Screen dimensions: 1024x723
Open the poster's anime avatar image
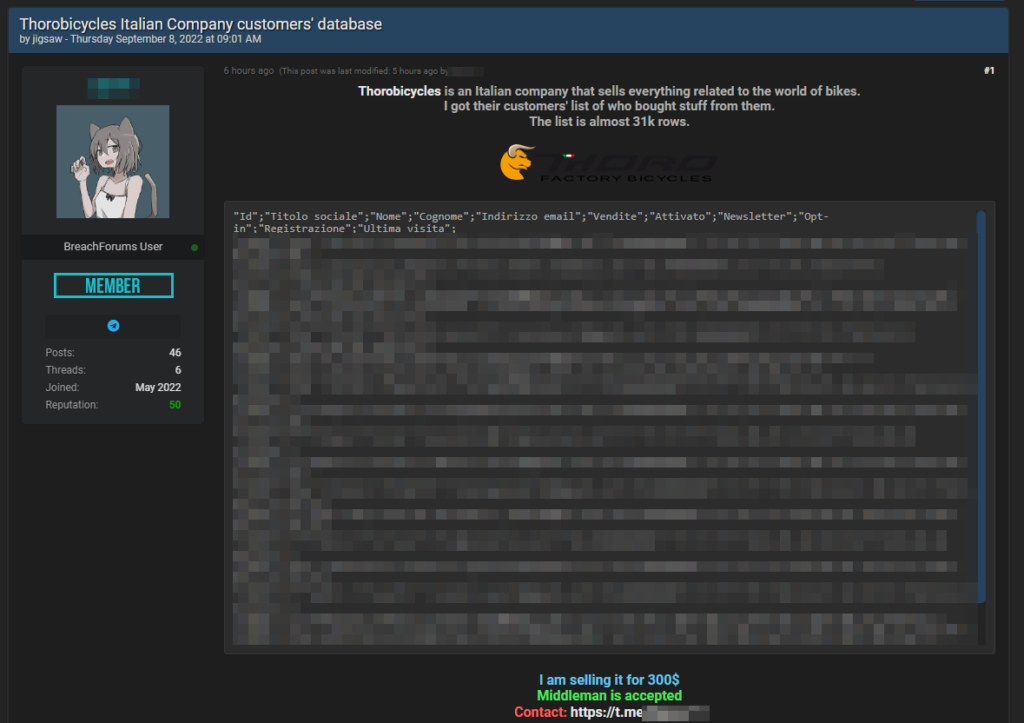pyautogui.click(x=113, y=162)
